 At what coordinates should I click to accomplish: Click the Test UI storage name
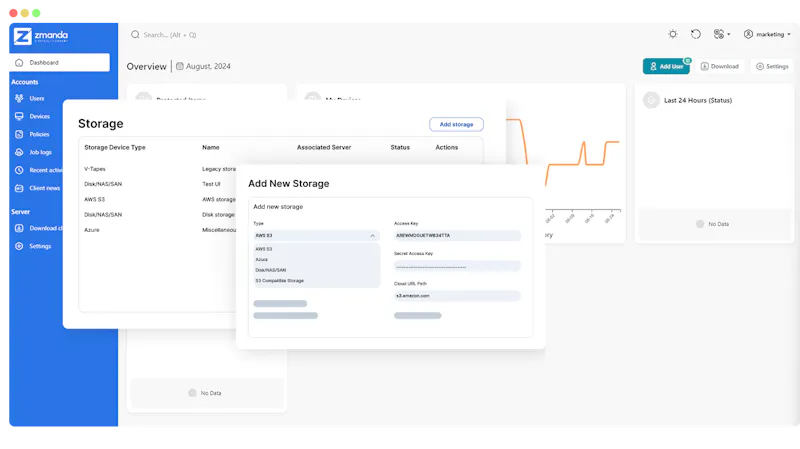[x=211, y=184]
